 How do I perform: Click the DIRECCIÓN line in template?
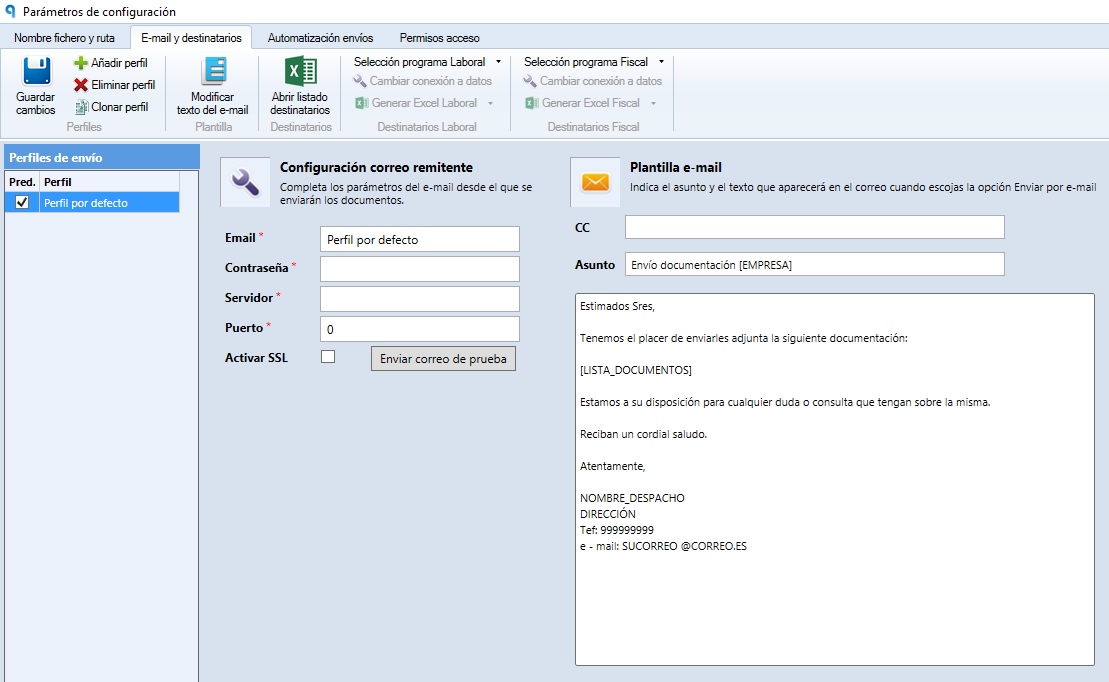[x=608, y=514]
